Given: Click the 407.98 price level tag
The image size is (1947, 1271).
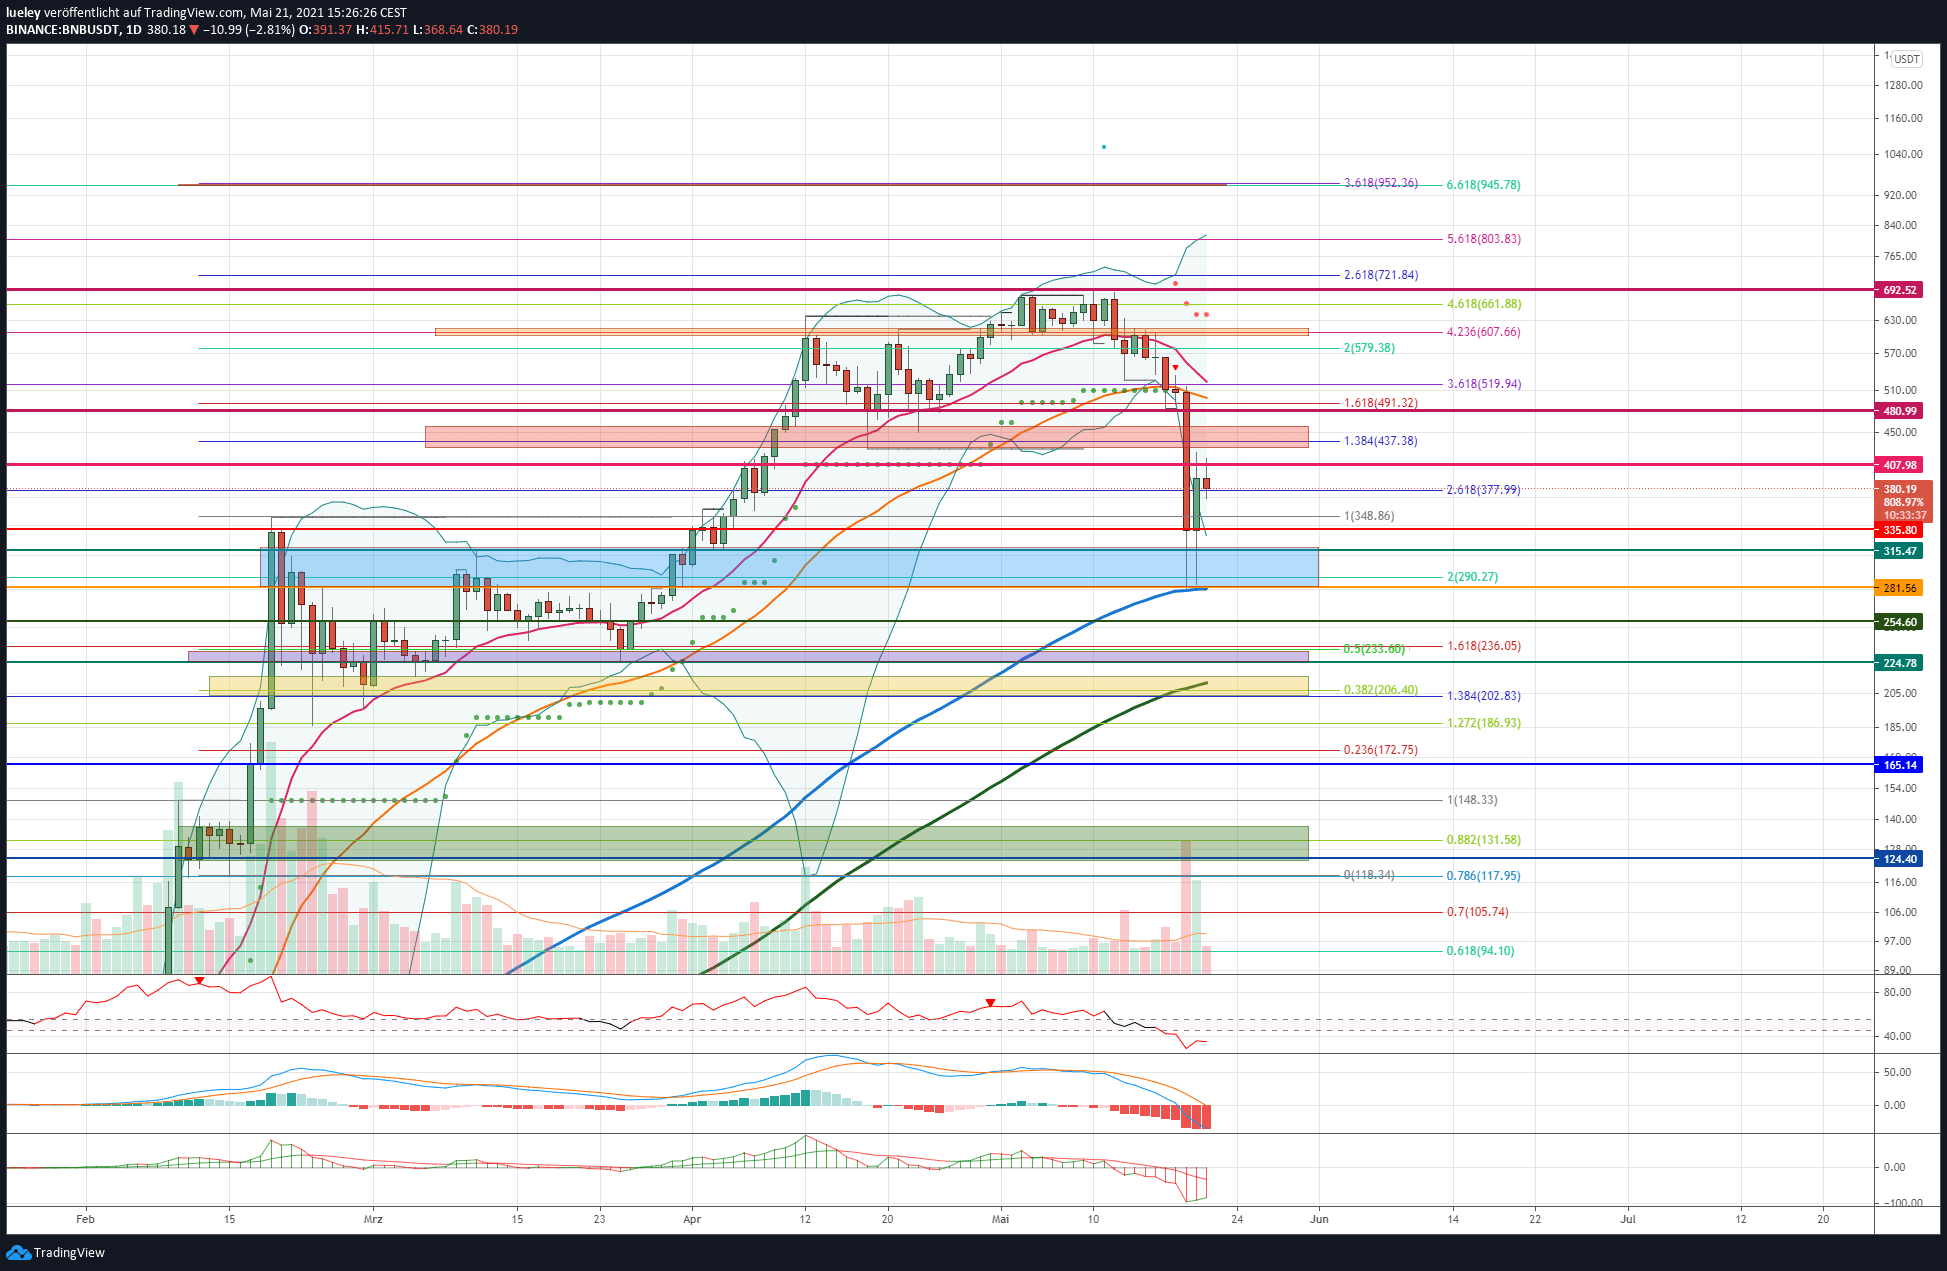Looking at the screenshot, I should [1900, 465].
